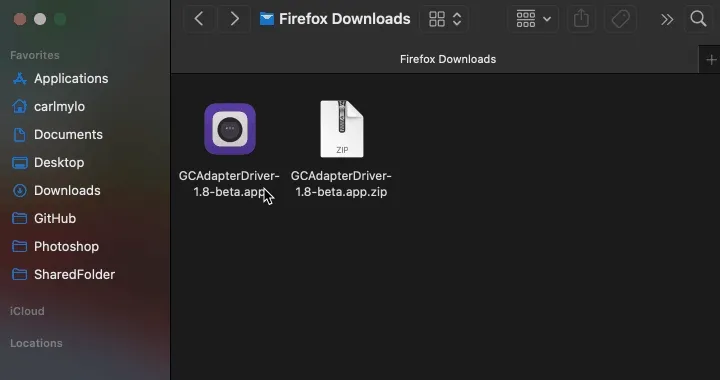Click the iCloud section header
This screenshot has width=720, height=380.
pyautogui.click(x=27, y=311)
